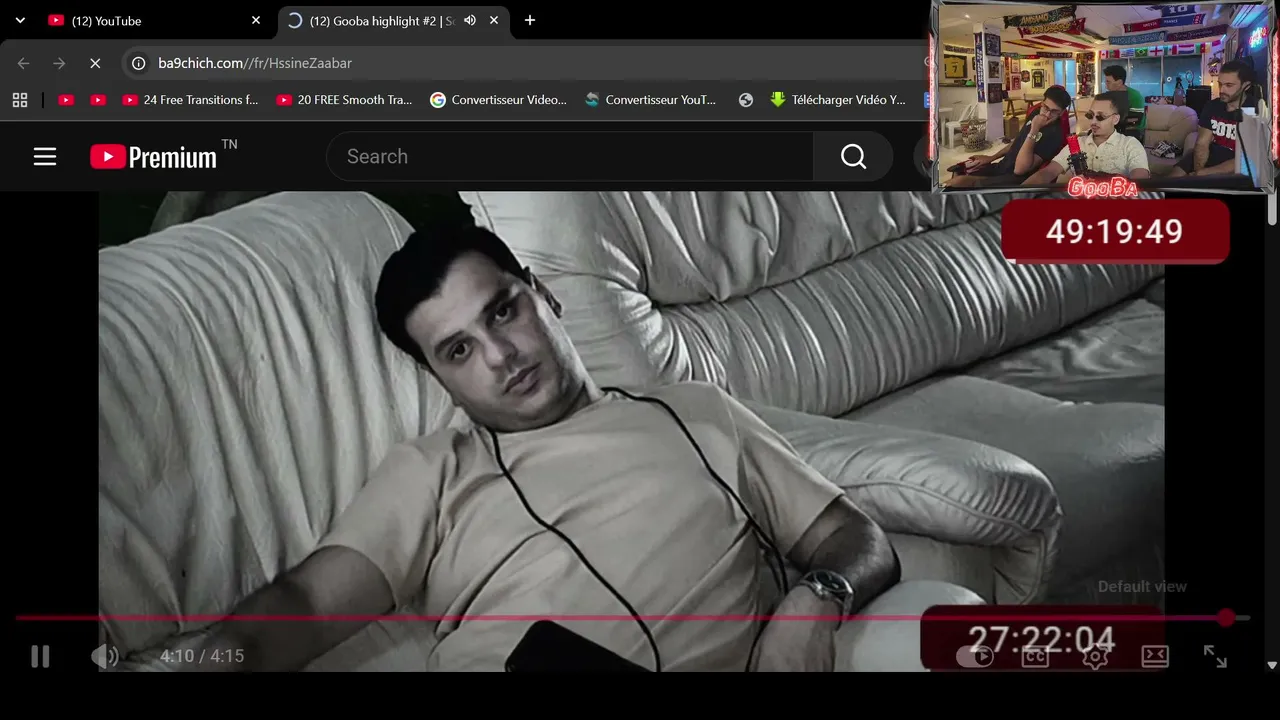The width and height of the screenshot is (1280, 720).
Task: Open the 20 FREE Smooth Tra... bookmark
Action: [344, 100]
